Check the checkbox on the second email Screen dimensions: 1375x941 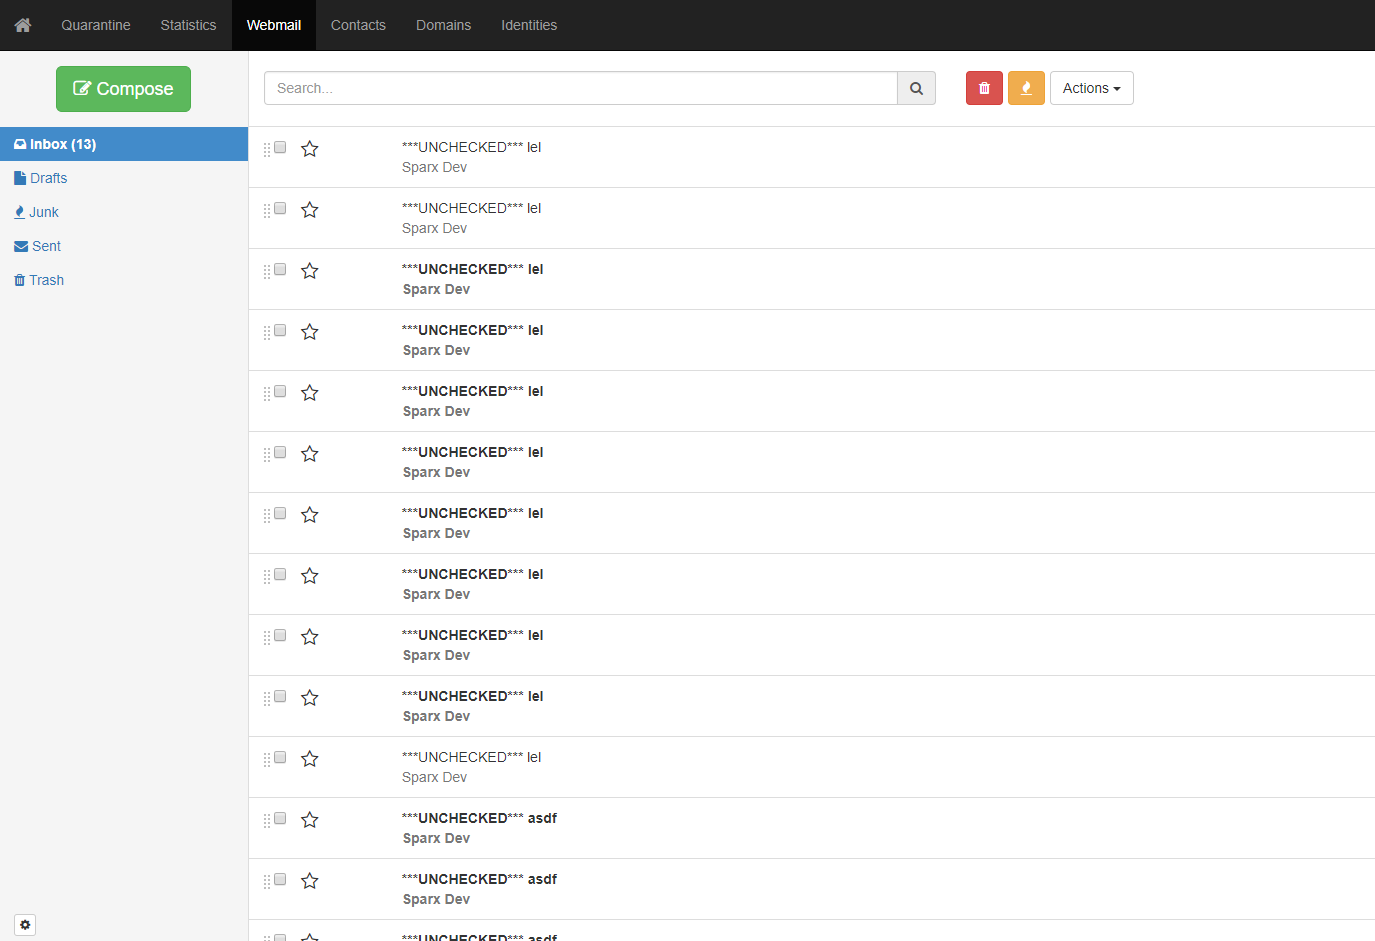coord(280,208)
